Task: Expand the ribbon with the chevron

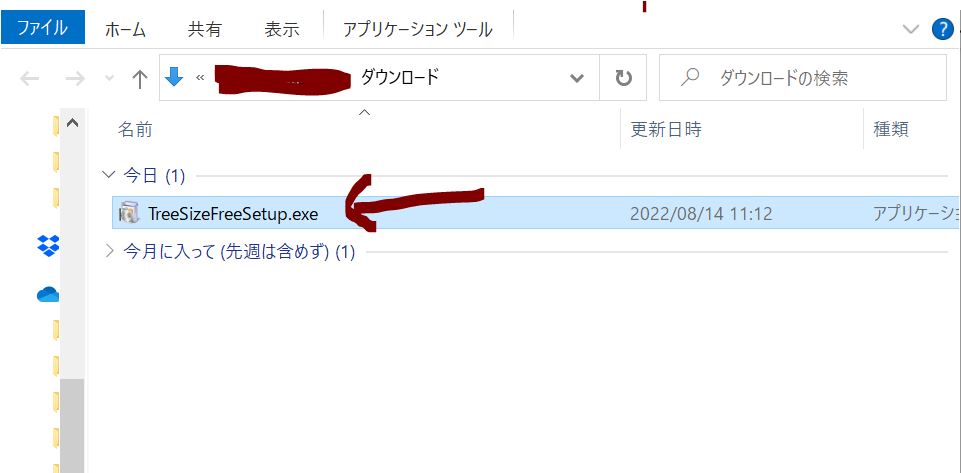Action: pyautogui.click(x=910, y=29)
